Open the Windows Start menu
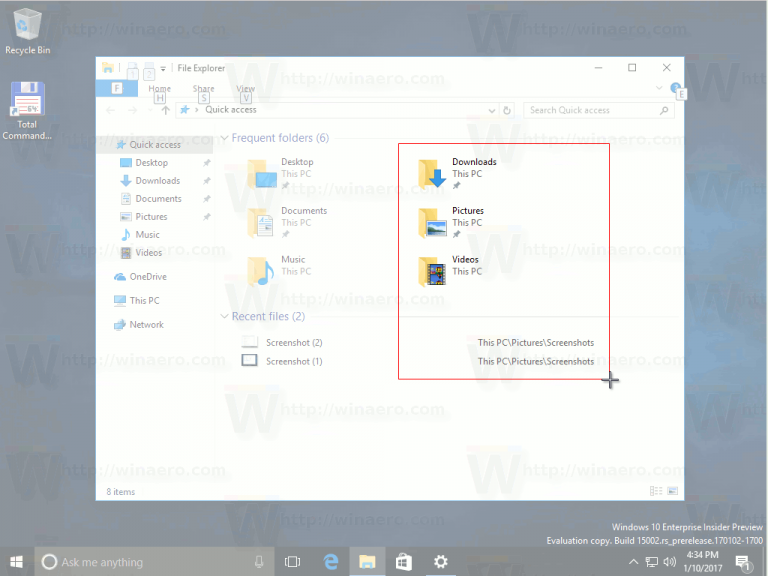Image resolution: width=768 pixels, height=576 pixels. (16, 562)
